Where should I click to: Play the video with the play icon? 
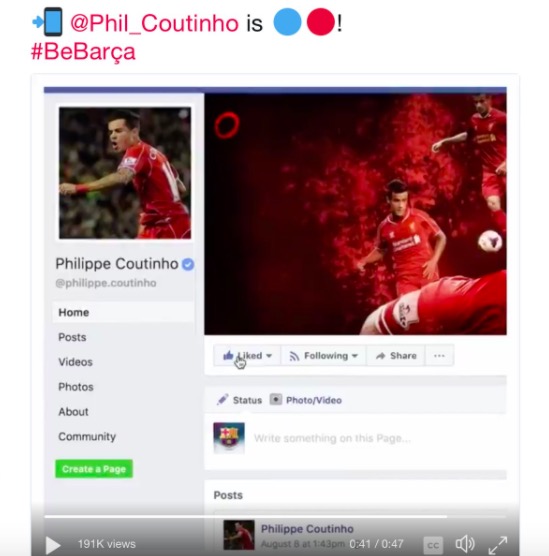pos(53,544)
